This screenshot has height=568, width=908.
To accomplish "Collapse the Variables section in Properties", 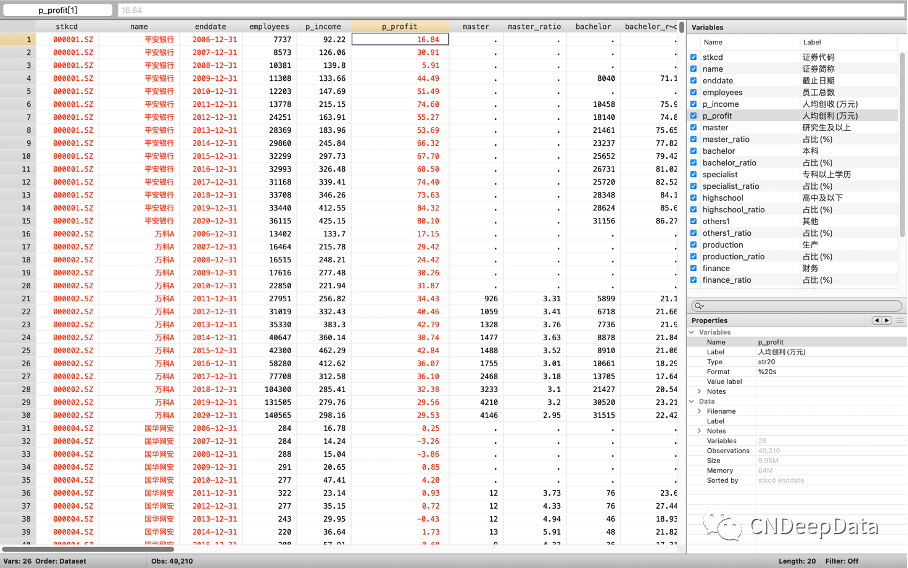I will coord(692,332).
